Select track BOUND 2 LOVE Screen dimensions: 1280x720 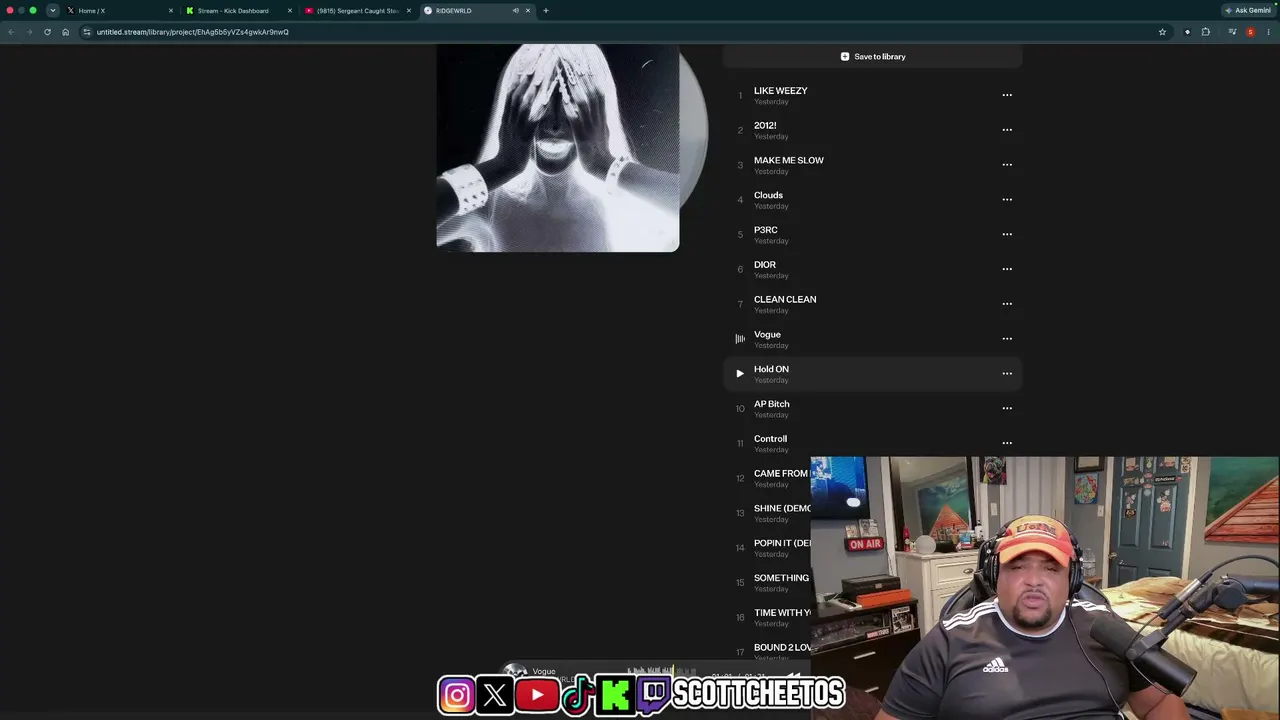pyautogui.click(x=782, y=648)
